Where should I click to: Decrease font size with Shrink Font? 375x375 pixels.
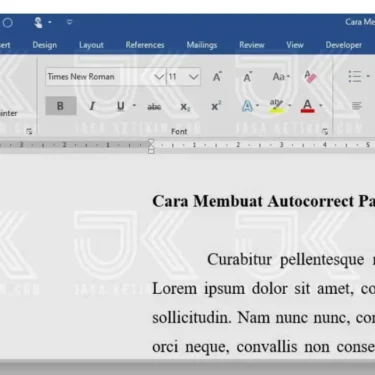(247, 77)
